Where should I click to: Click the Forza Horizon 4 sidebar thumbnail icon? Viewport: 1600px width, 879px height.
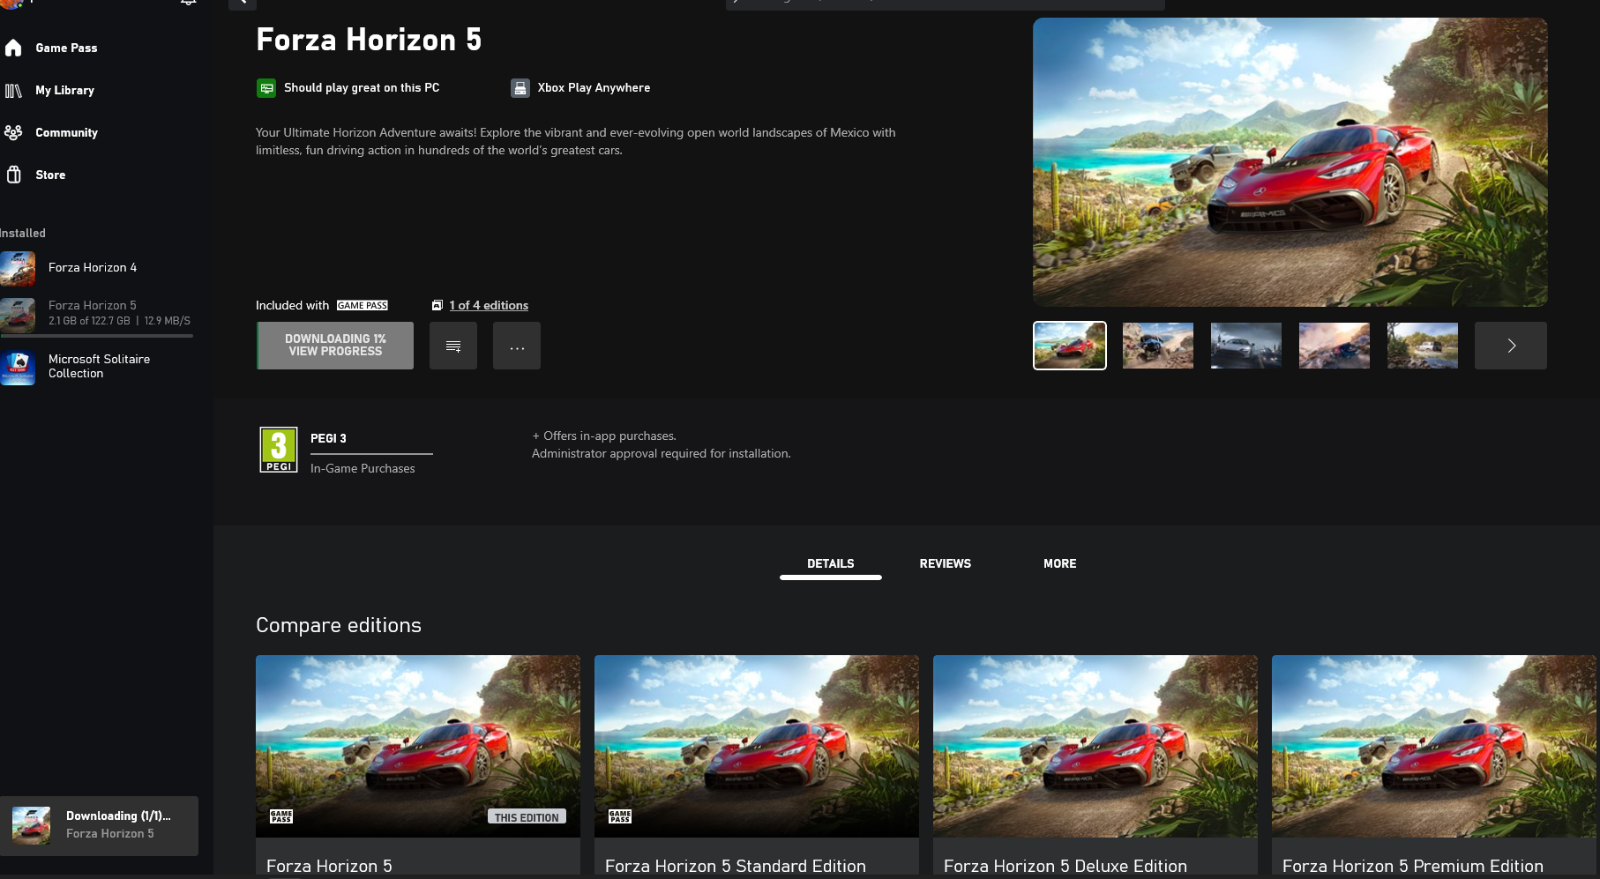pos(18,269)
